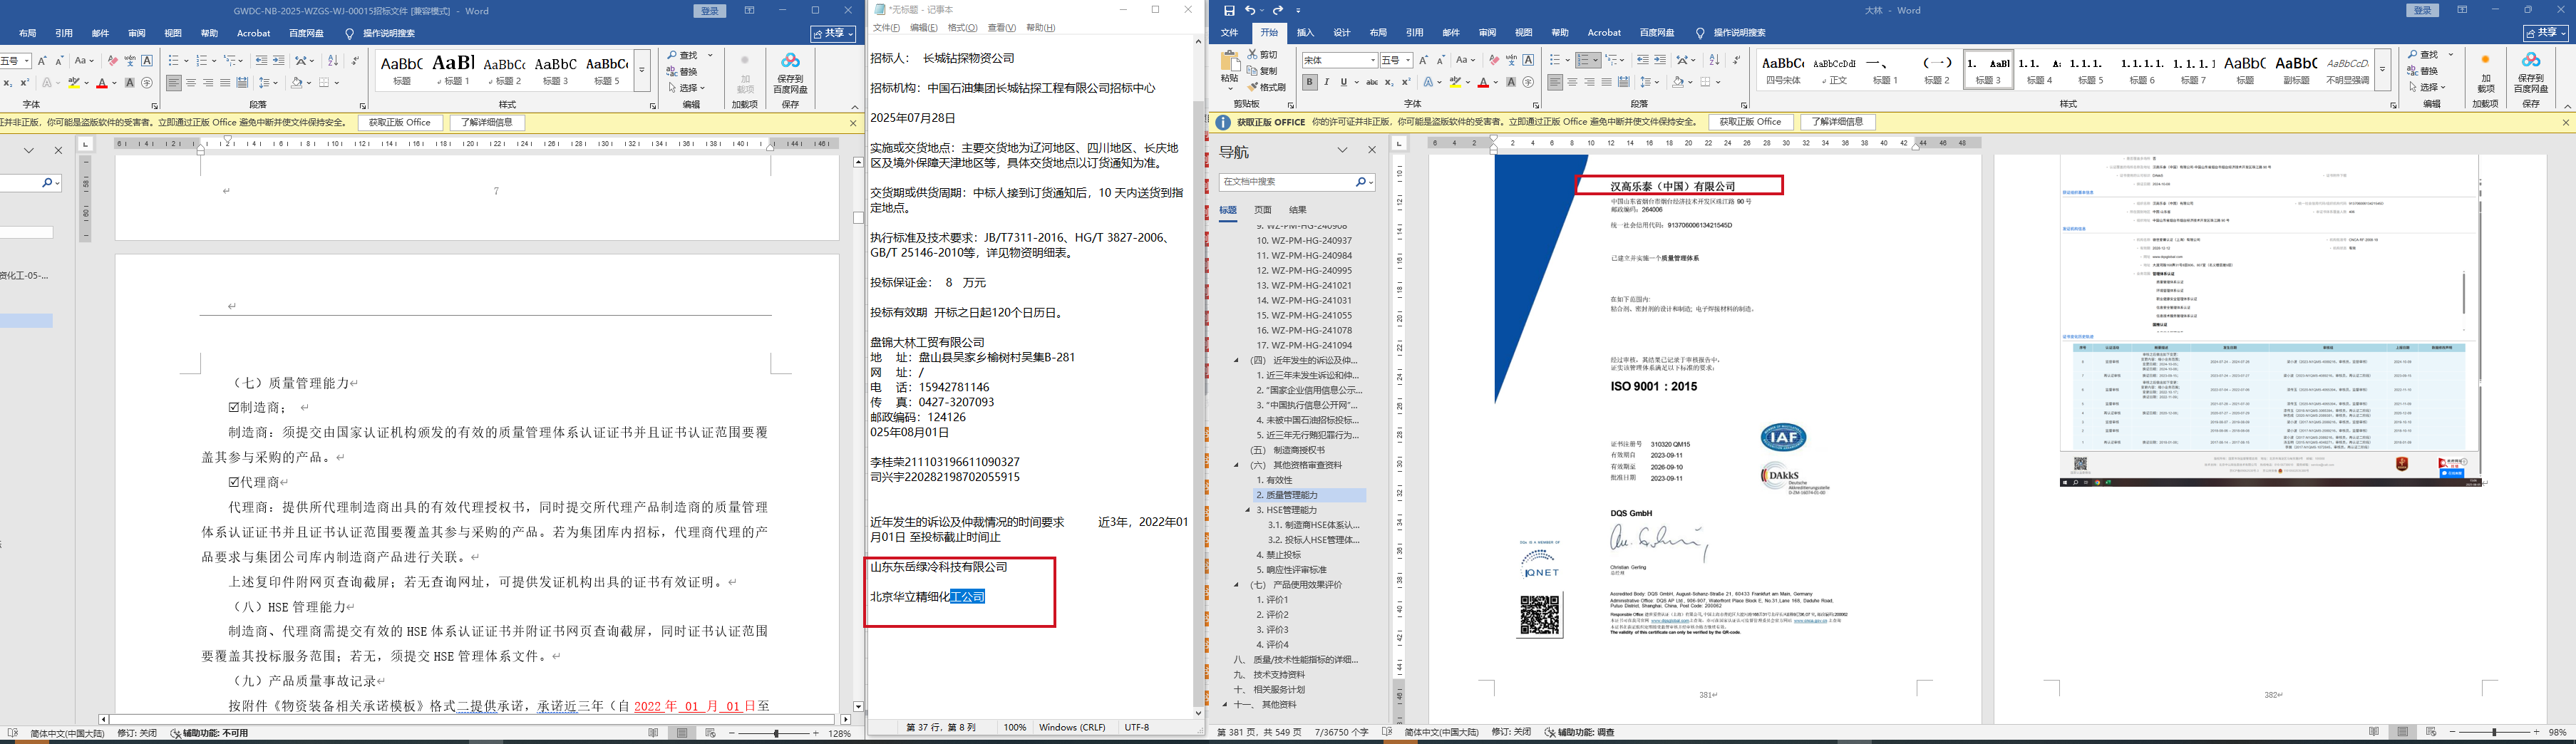Open the font size dropdown (五号) in the right Word window
Viewport: 2576px width, 744px height.
click(1408, 60)
